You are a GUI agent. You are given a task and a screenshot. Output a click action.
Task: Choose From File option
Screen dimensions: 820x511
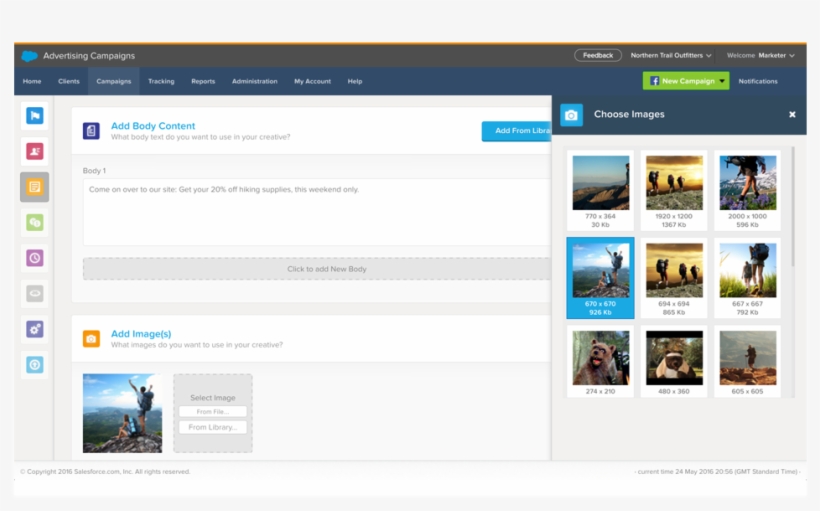(213, 412)
